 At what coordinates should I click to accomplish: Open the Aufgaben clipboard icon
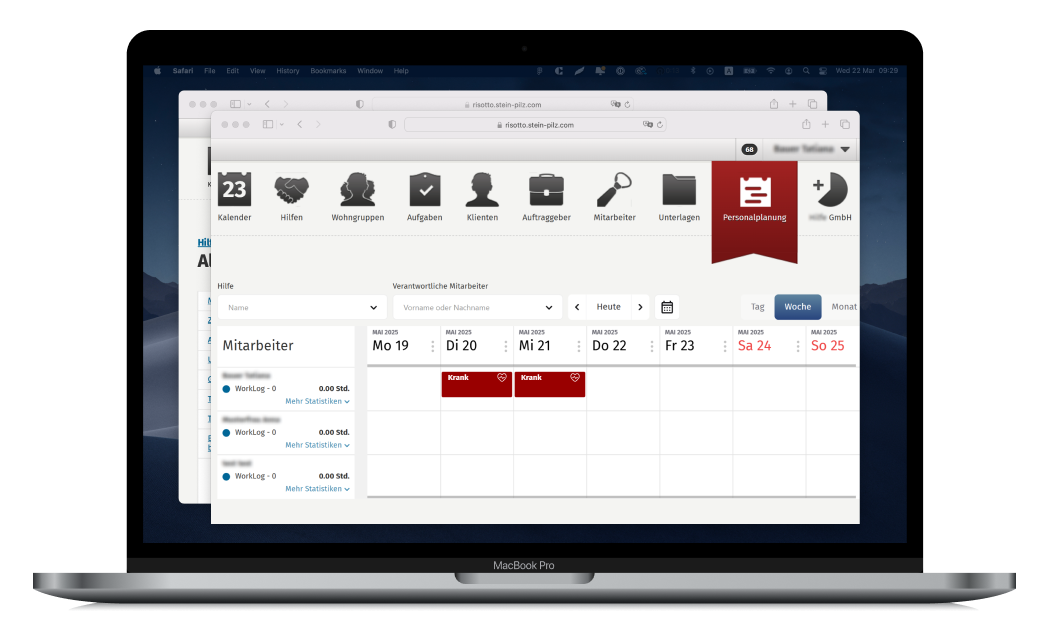[424, 190]
